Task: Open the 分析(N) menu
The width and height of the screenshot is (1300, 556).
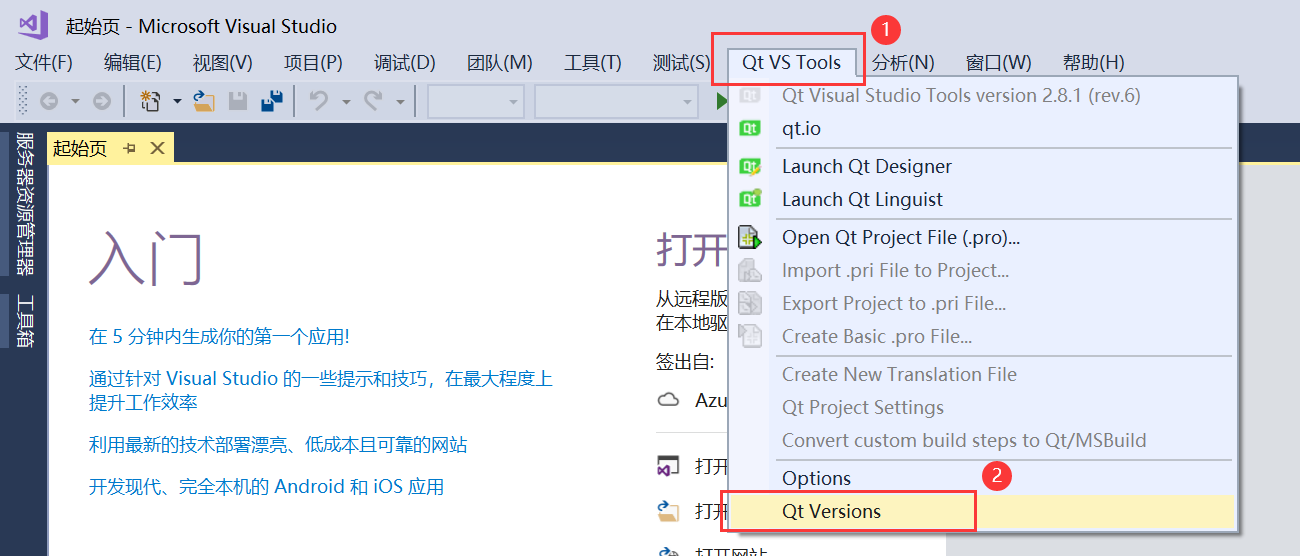Action: point(903,63)
